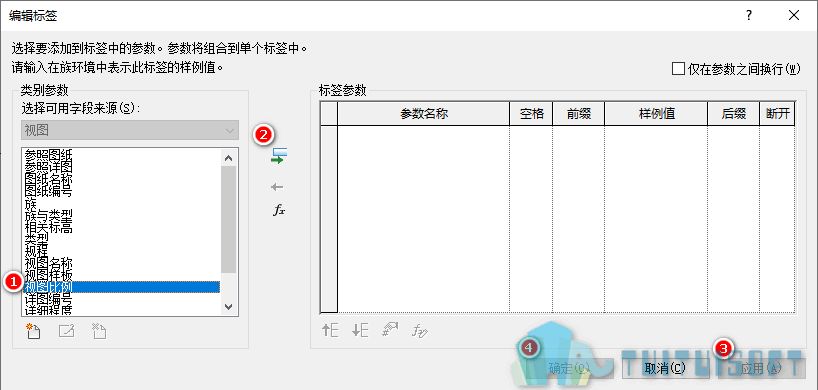Add selected parameter to label (green arrow)
This screenshot has width=818, height=390.
pos(279,156)
